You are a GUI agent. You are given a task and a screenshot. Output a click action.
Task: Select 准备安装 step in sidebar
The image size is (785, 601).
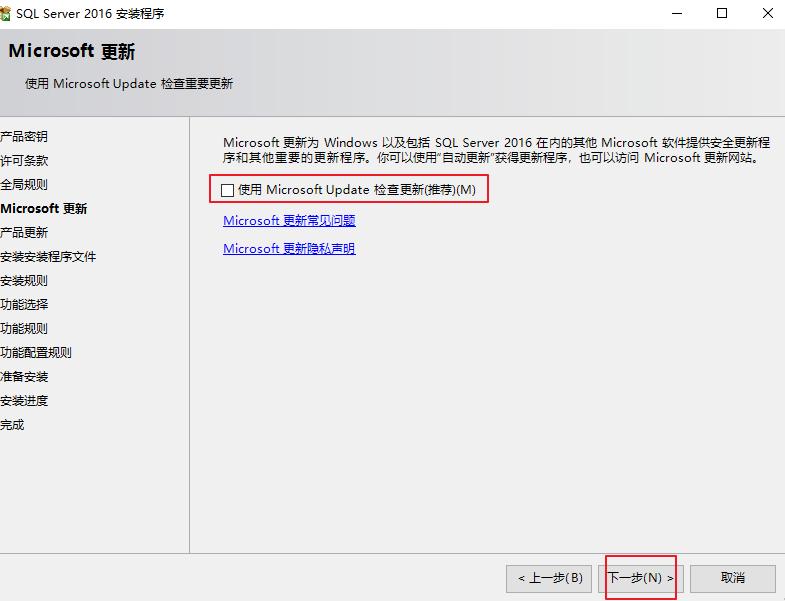[x=24, y=377]
